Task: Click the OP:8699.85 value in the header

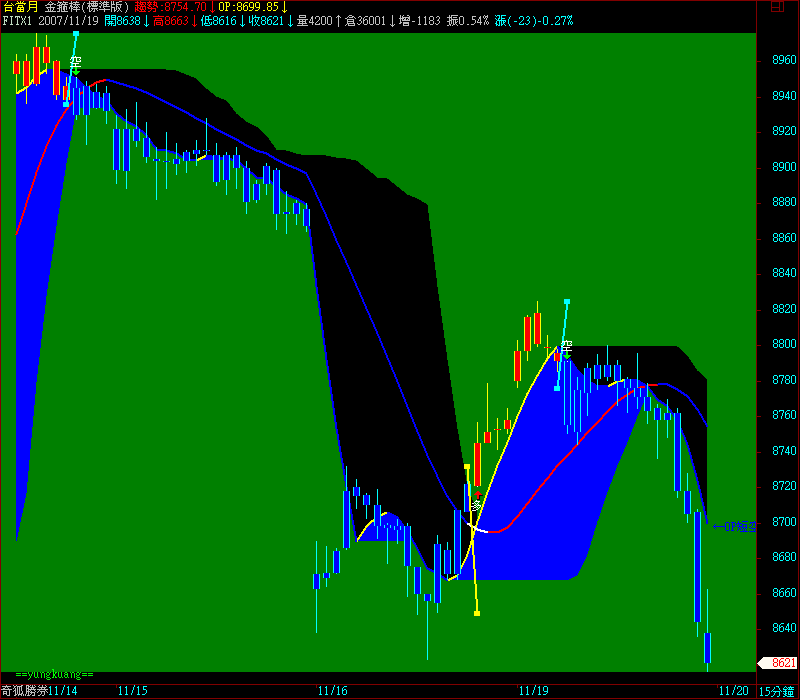Action: pos(249,6)
